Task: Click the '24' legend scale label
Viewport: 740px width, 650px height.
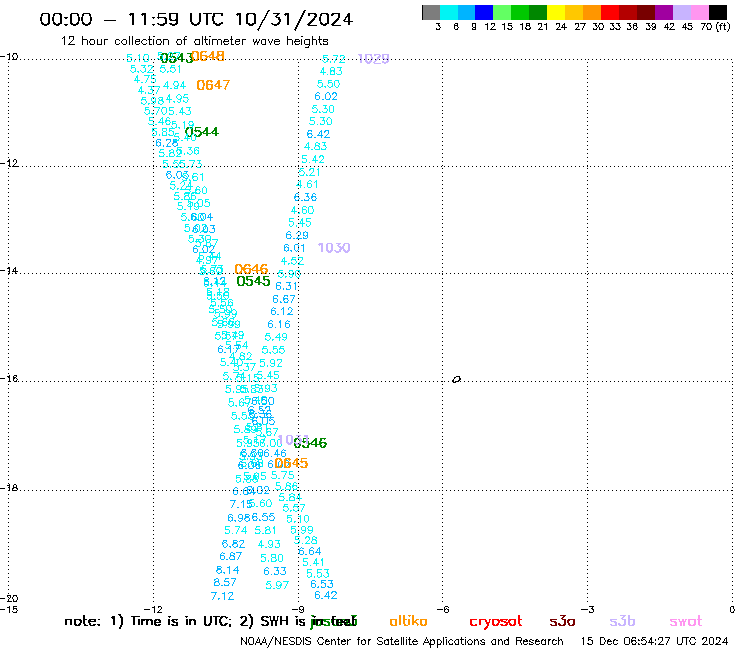Action: pyautogui.click(x=561, y=27)
